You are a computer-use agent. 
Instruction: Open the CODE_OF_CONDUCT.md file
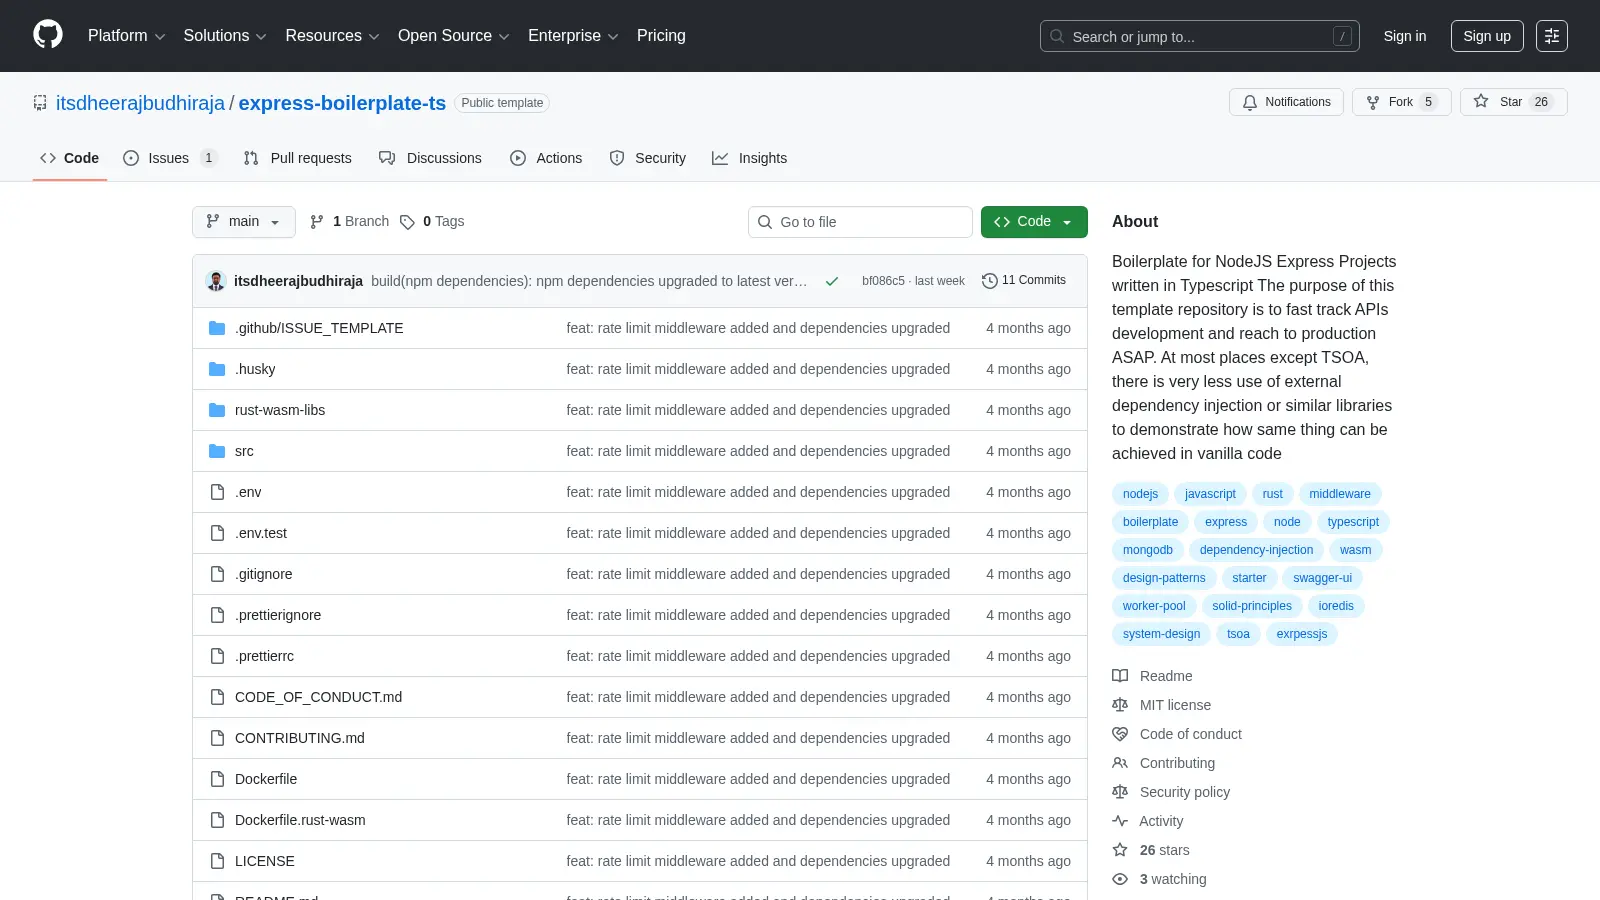[x=318, y=697]
